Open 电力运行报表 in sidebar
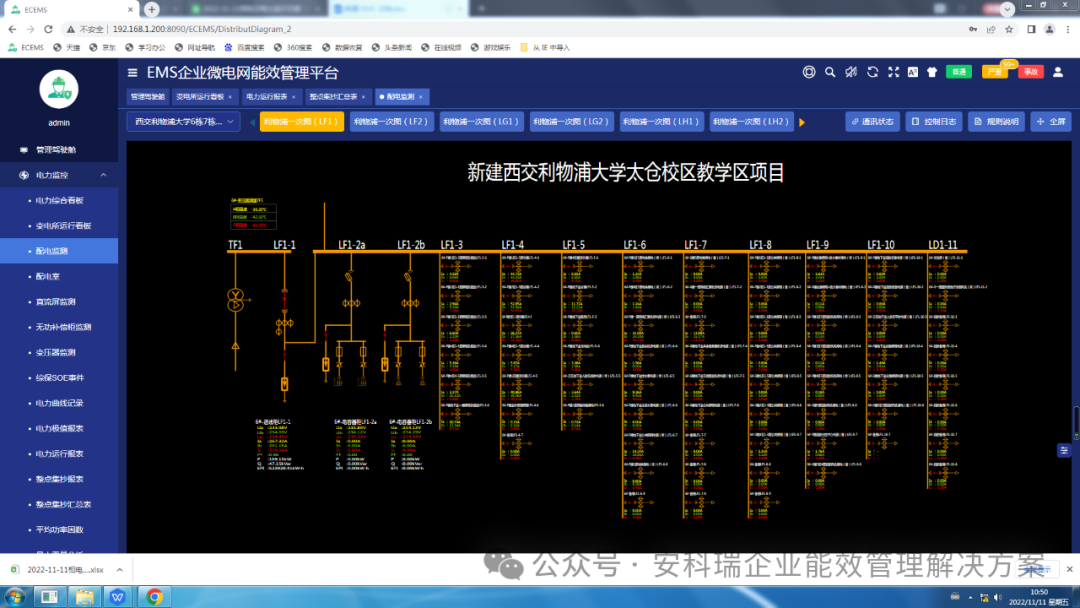 [59, 453]
